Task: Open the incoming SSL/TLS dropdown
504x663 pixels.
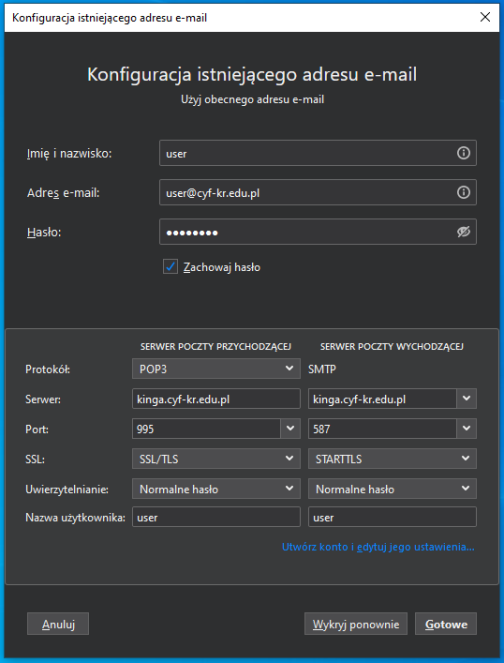Action: tap(216, 459)
